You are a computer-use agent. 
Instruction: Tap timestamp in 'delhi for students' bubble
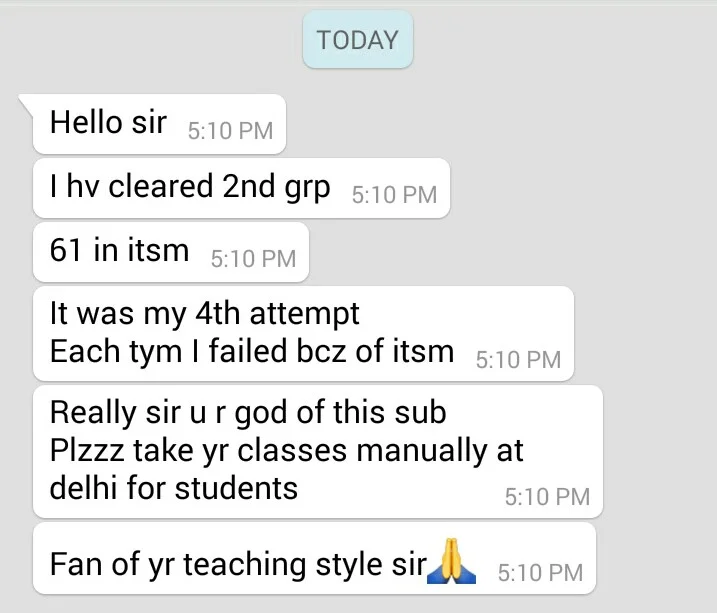[547, 497]
